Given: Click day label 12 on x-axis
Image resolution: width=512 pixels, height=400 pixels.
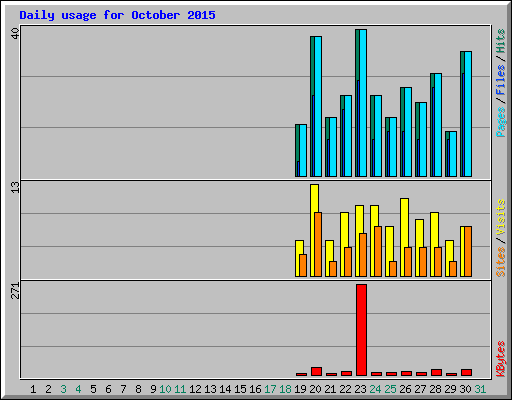Looking at the screenshot, I should tap(195, 389).
